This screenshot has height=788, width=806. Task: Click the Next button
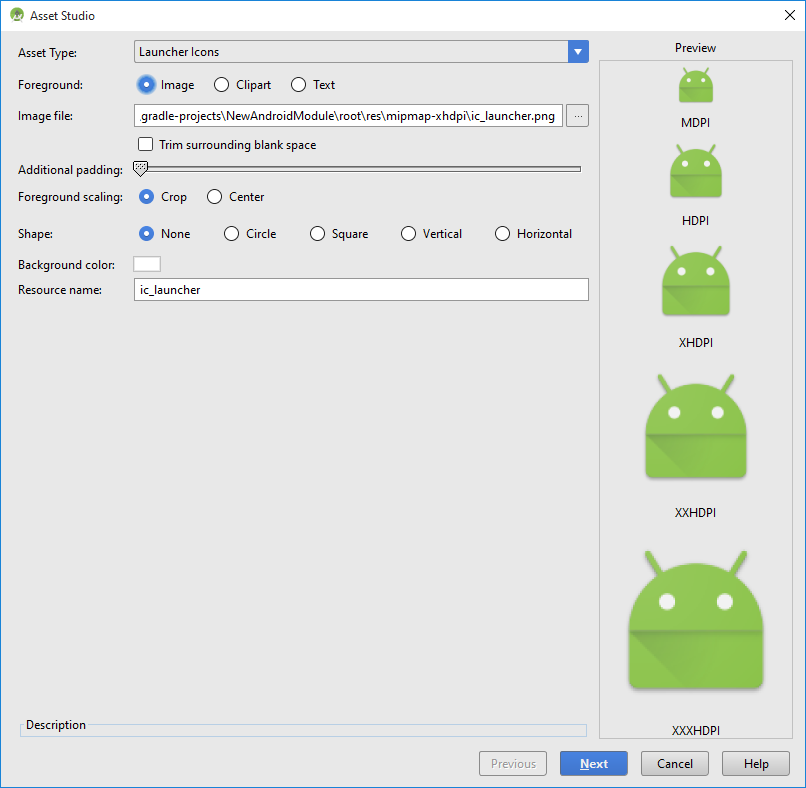pos(593,763)
